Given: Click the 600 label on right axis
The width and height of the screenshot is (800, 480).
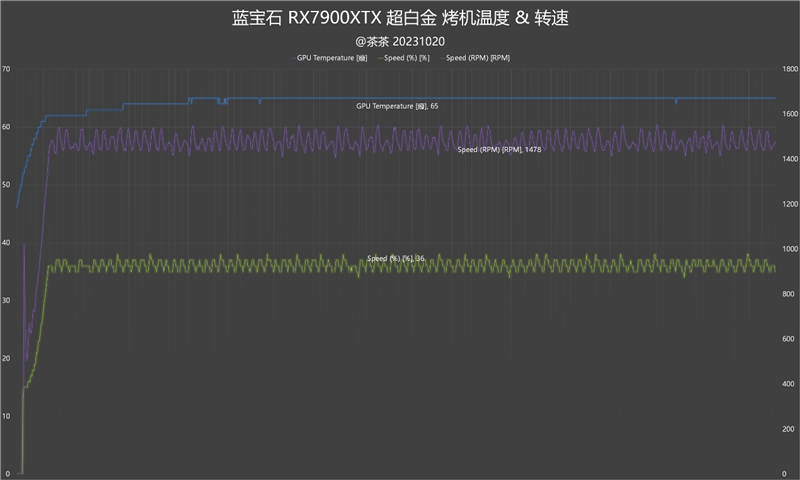Looking at the screenshot, I should (789, 339).
